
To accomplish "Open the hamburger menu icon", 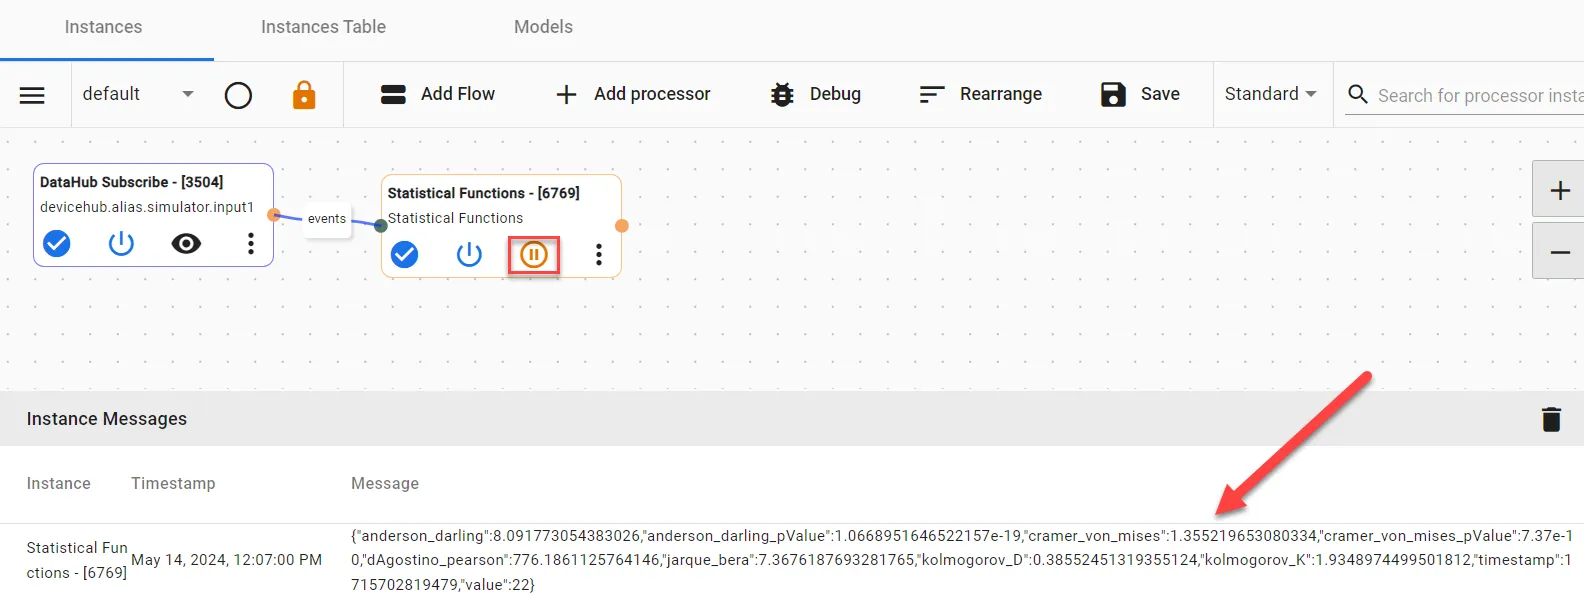I will click(32, 95).
